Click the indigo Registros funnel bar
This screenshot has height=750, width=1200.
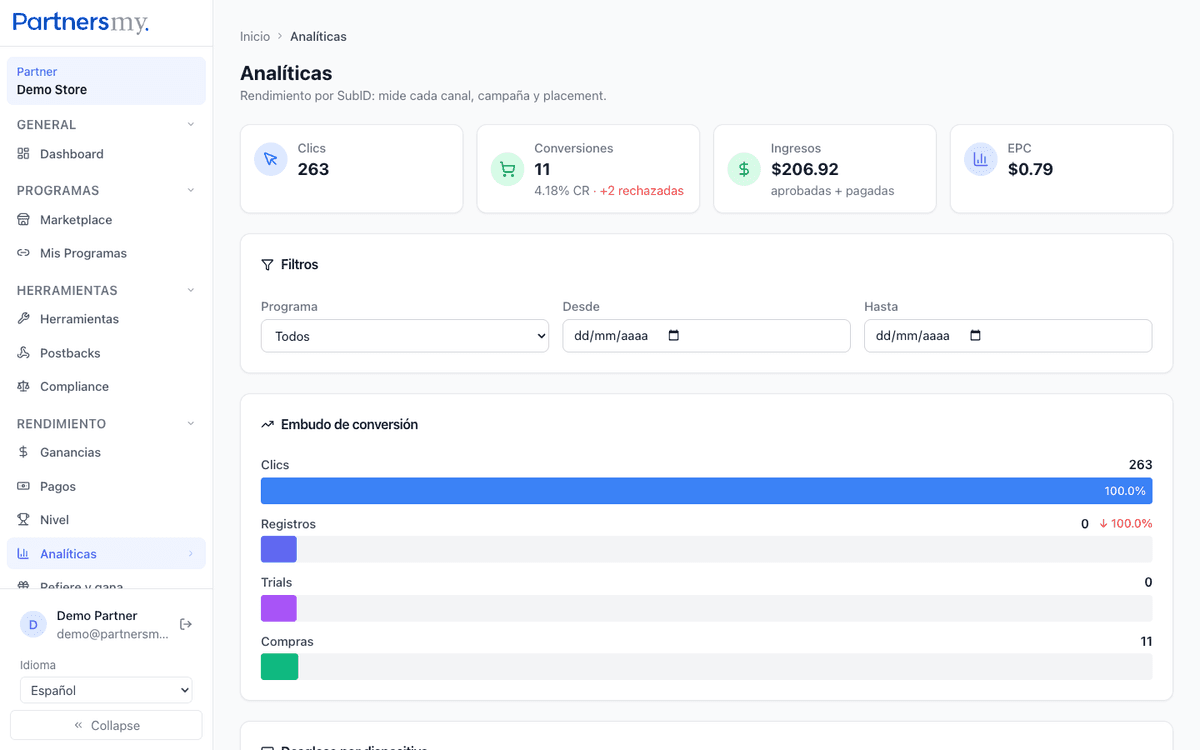pos(279,549)
